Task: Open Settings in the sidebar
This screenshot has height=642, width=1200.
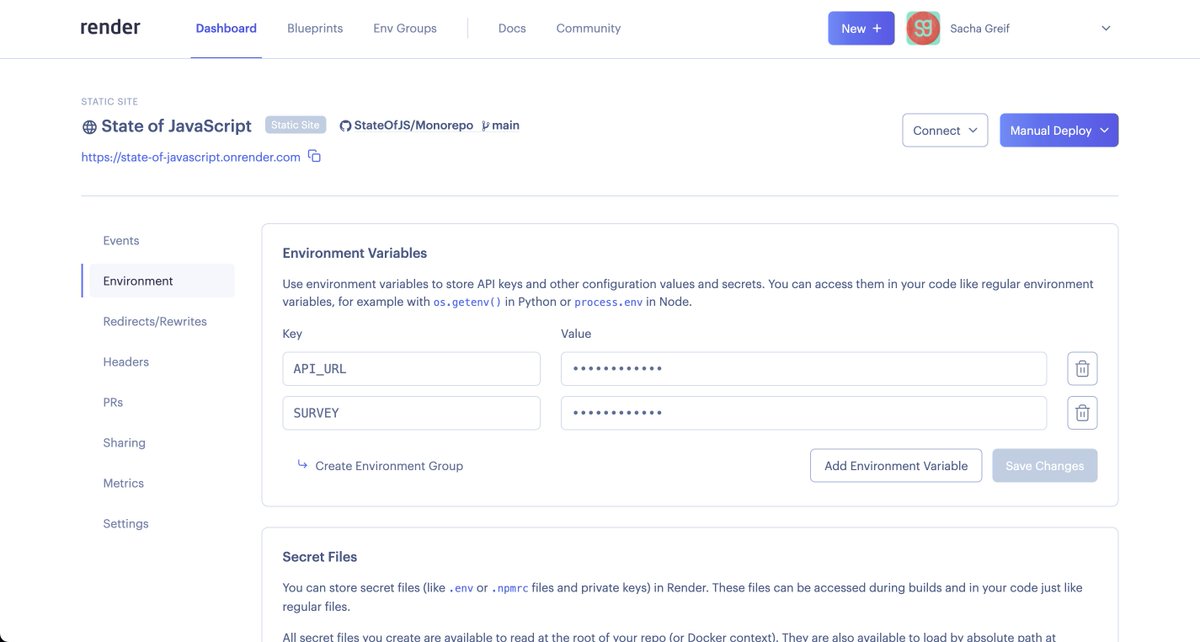Action: pyautogui.click(x=126, y=524)
